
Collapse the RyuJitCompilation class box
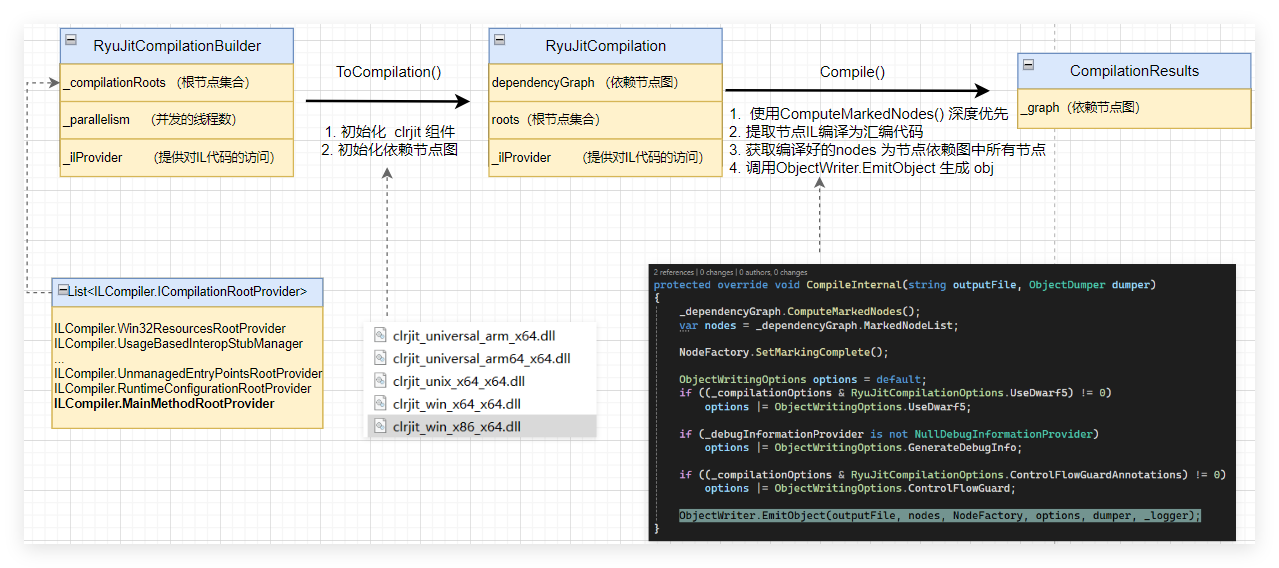[x=500, y=39]
